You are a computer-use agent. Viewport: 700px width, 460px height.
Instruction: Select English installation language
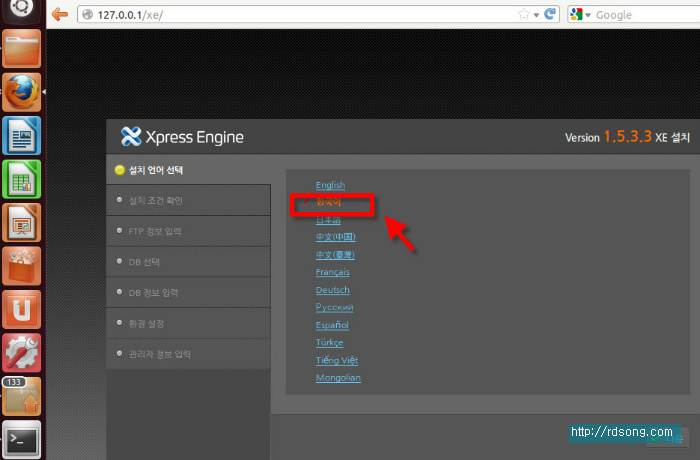330,185
